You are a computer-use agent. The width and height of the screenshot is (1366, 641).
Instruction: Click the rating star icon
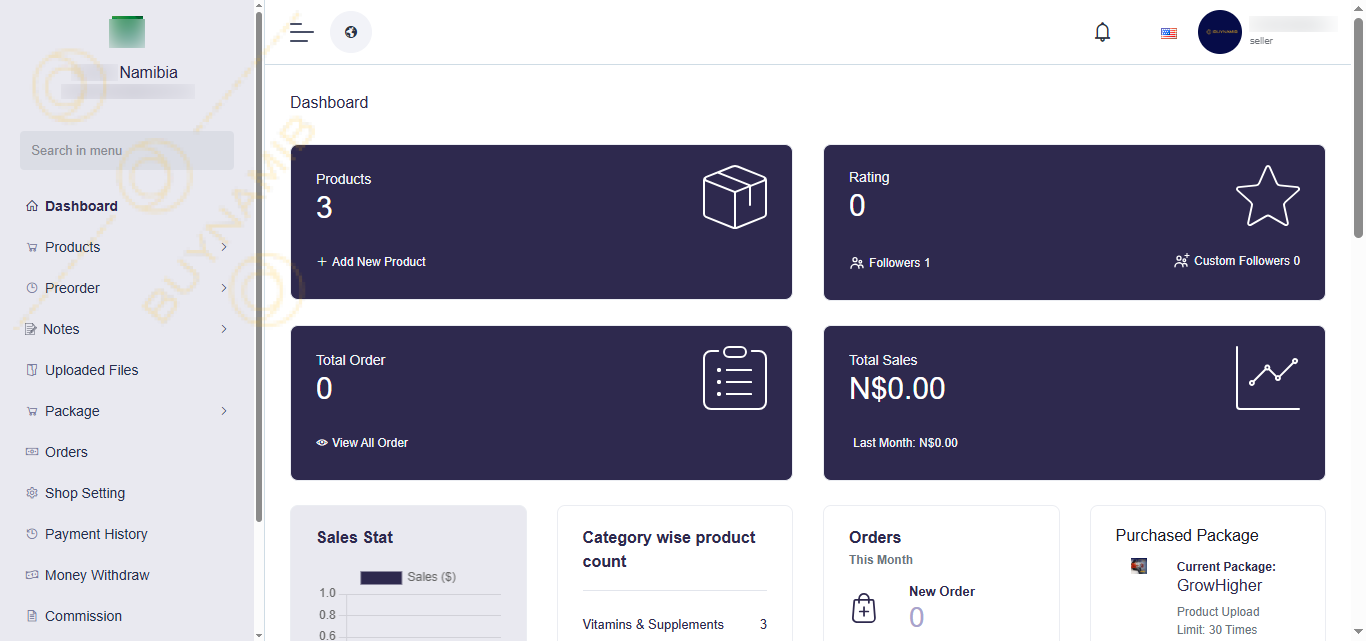[x=1267, y=196]
